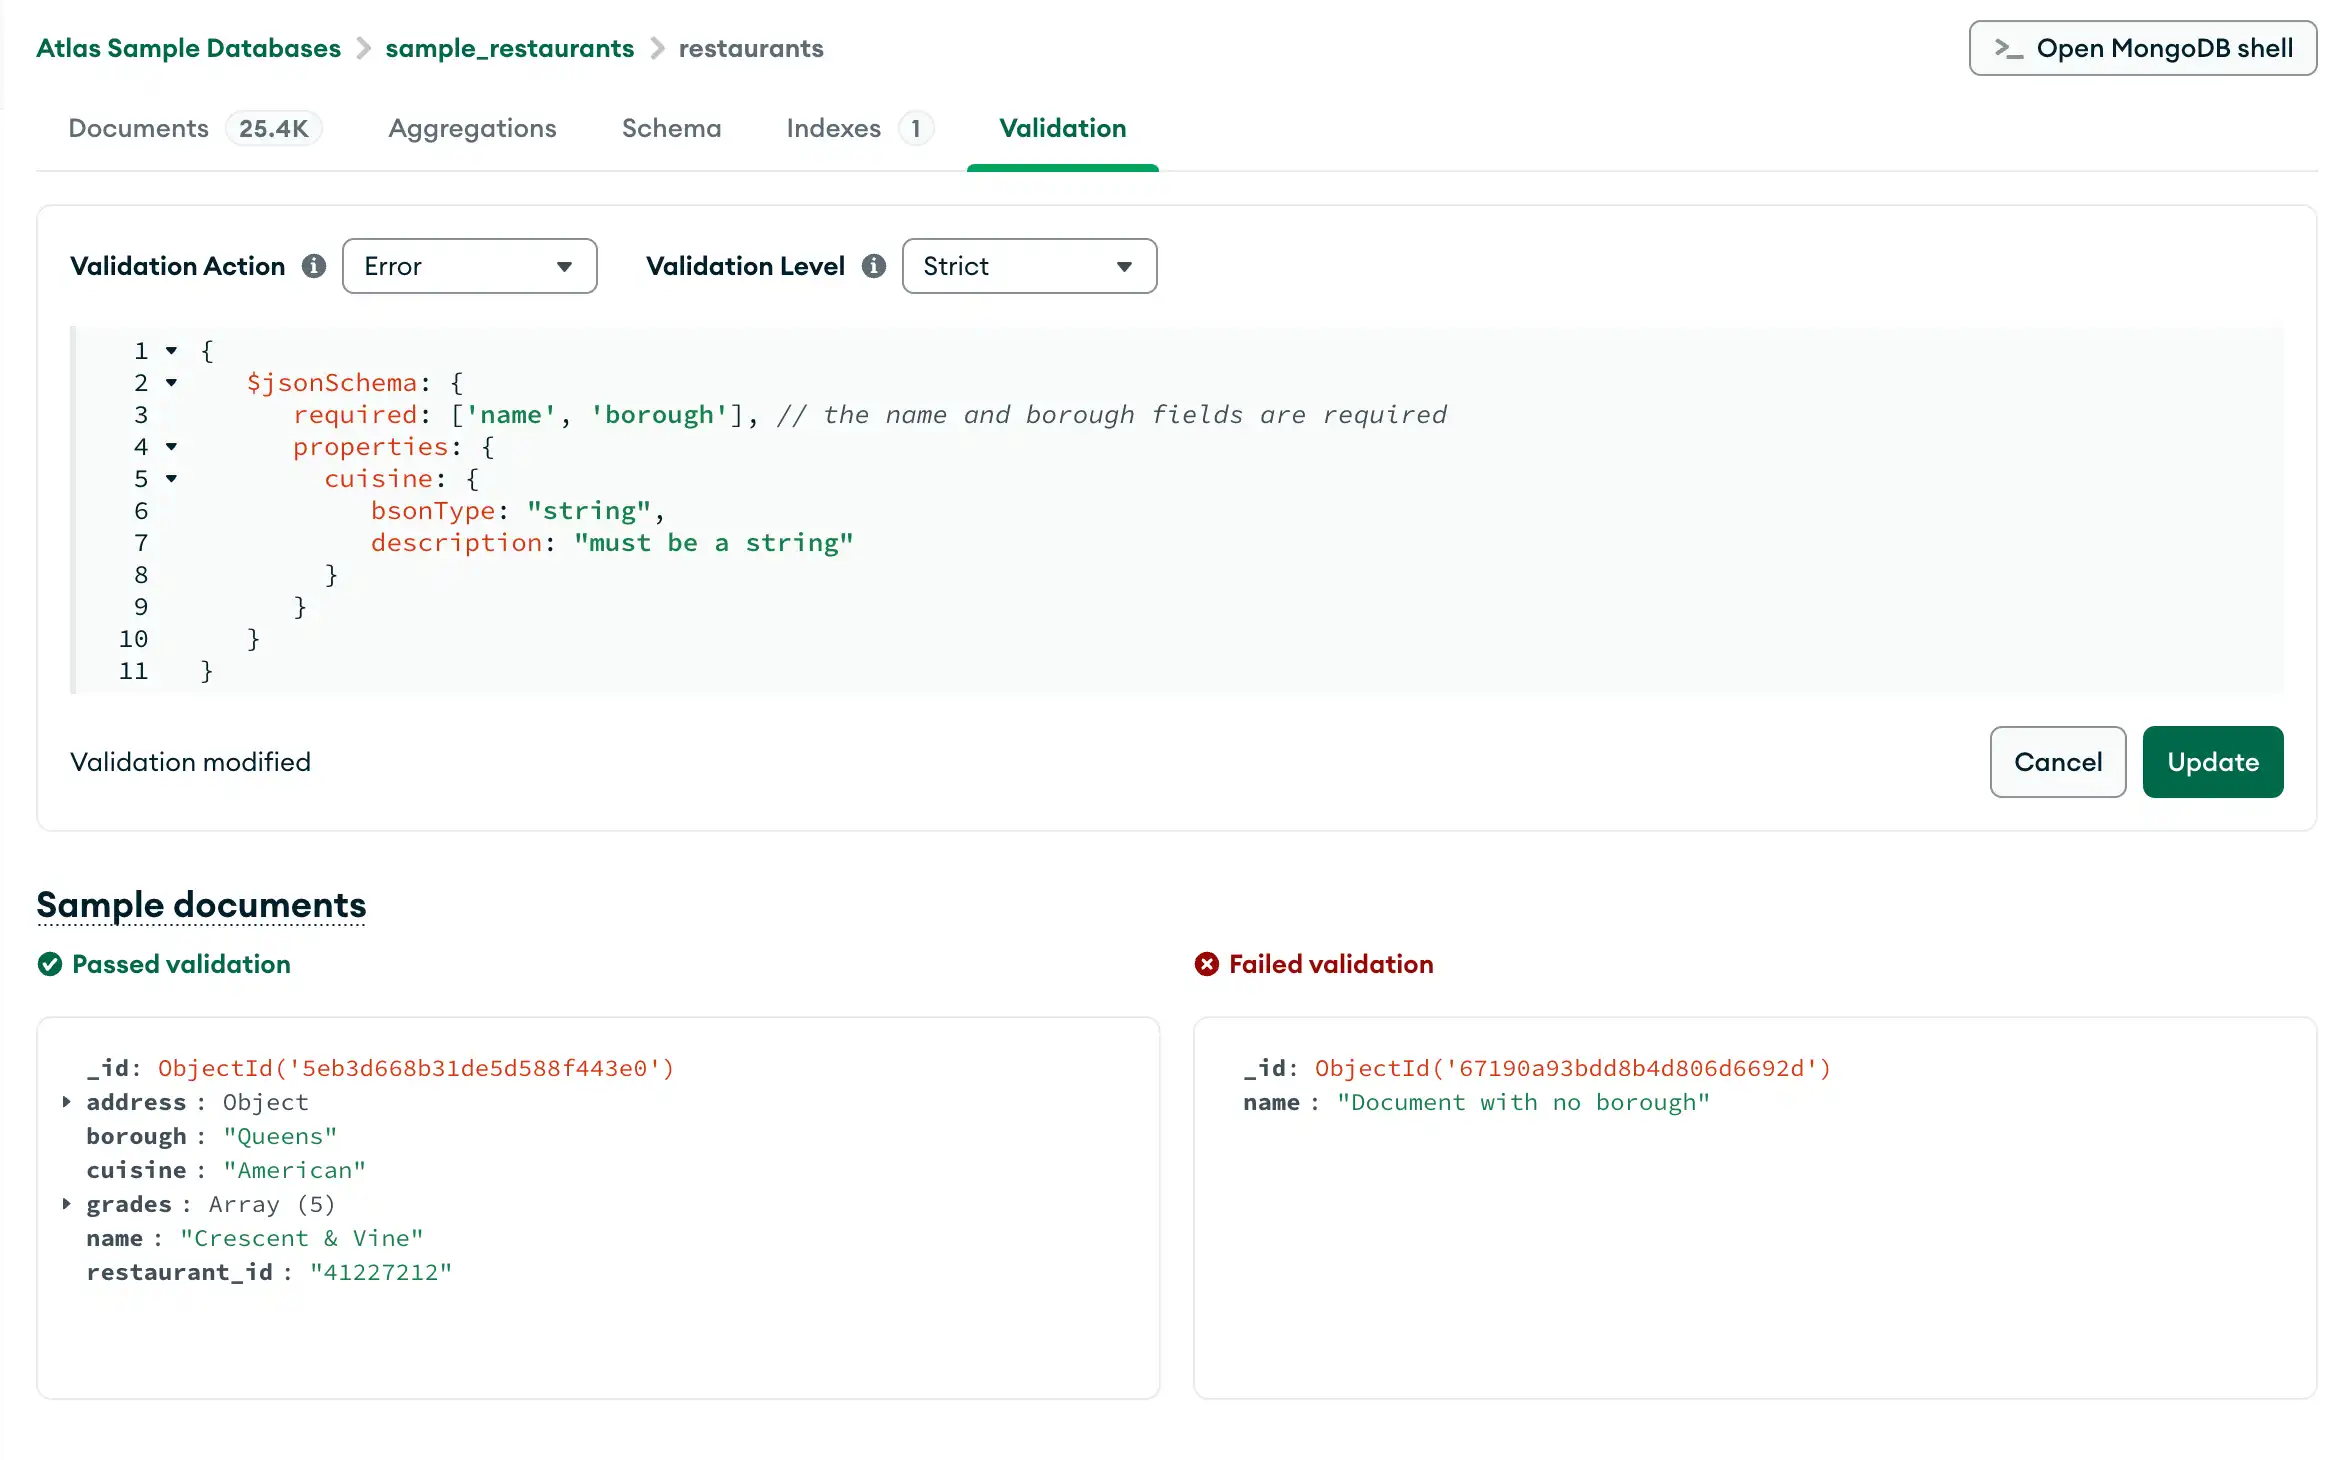Image resolution: width=2346 pixels, height=1460 pixels.
Task: Click the Update button
Action: (x=2213, y=762)
